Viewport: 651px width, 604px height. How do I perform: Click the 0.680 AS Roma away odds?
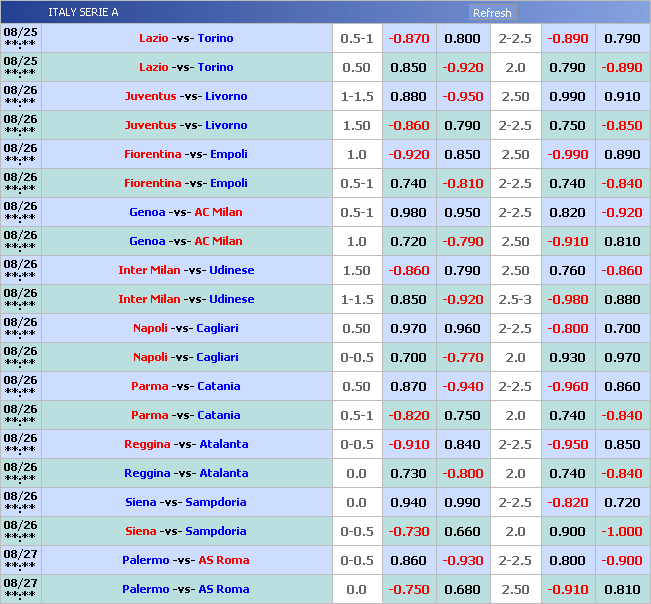tap(462, 589)
